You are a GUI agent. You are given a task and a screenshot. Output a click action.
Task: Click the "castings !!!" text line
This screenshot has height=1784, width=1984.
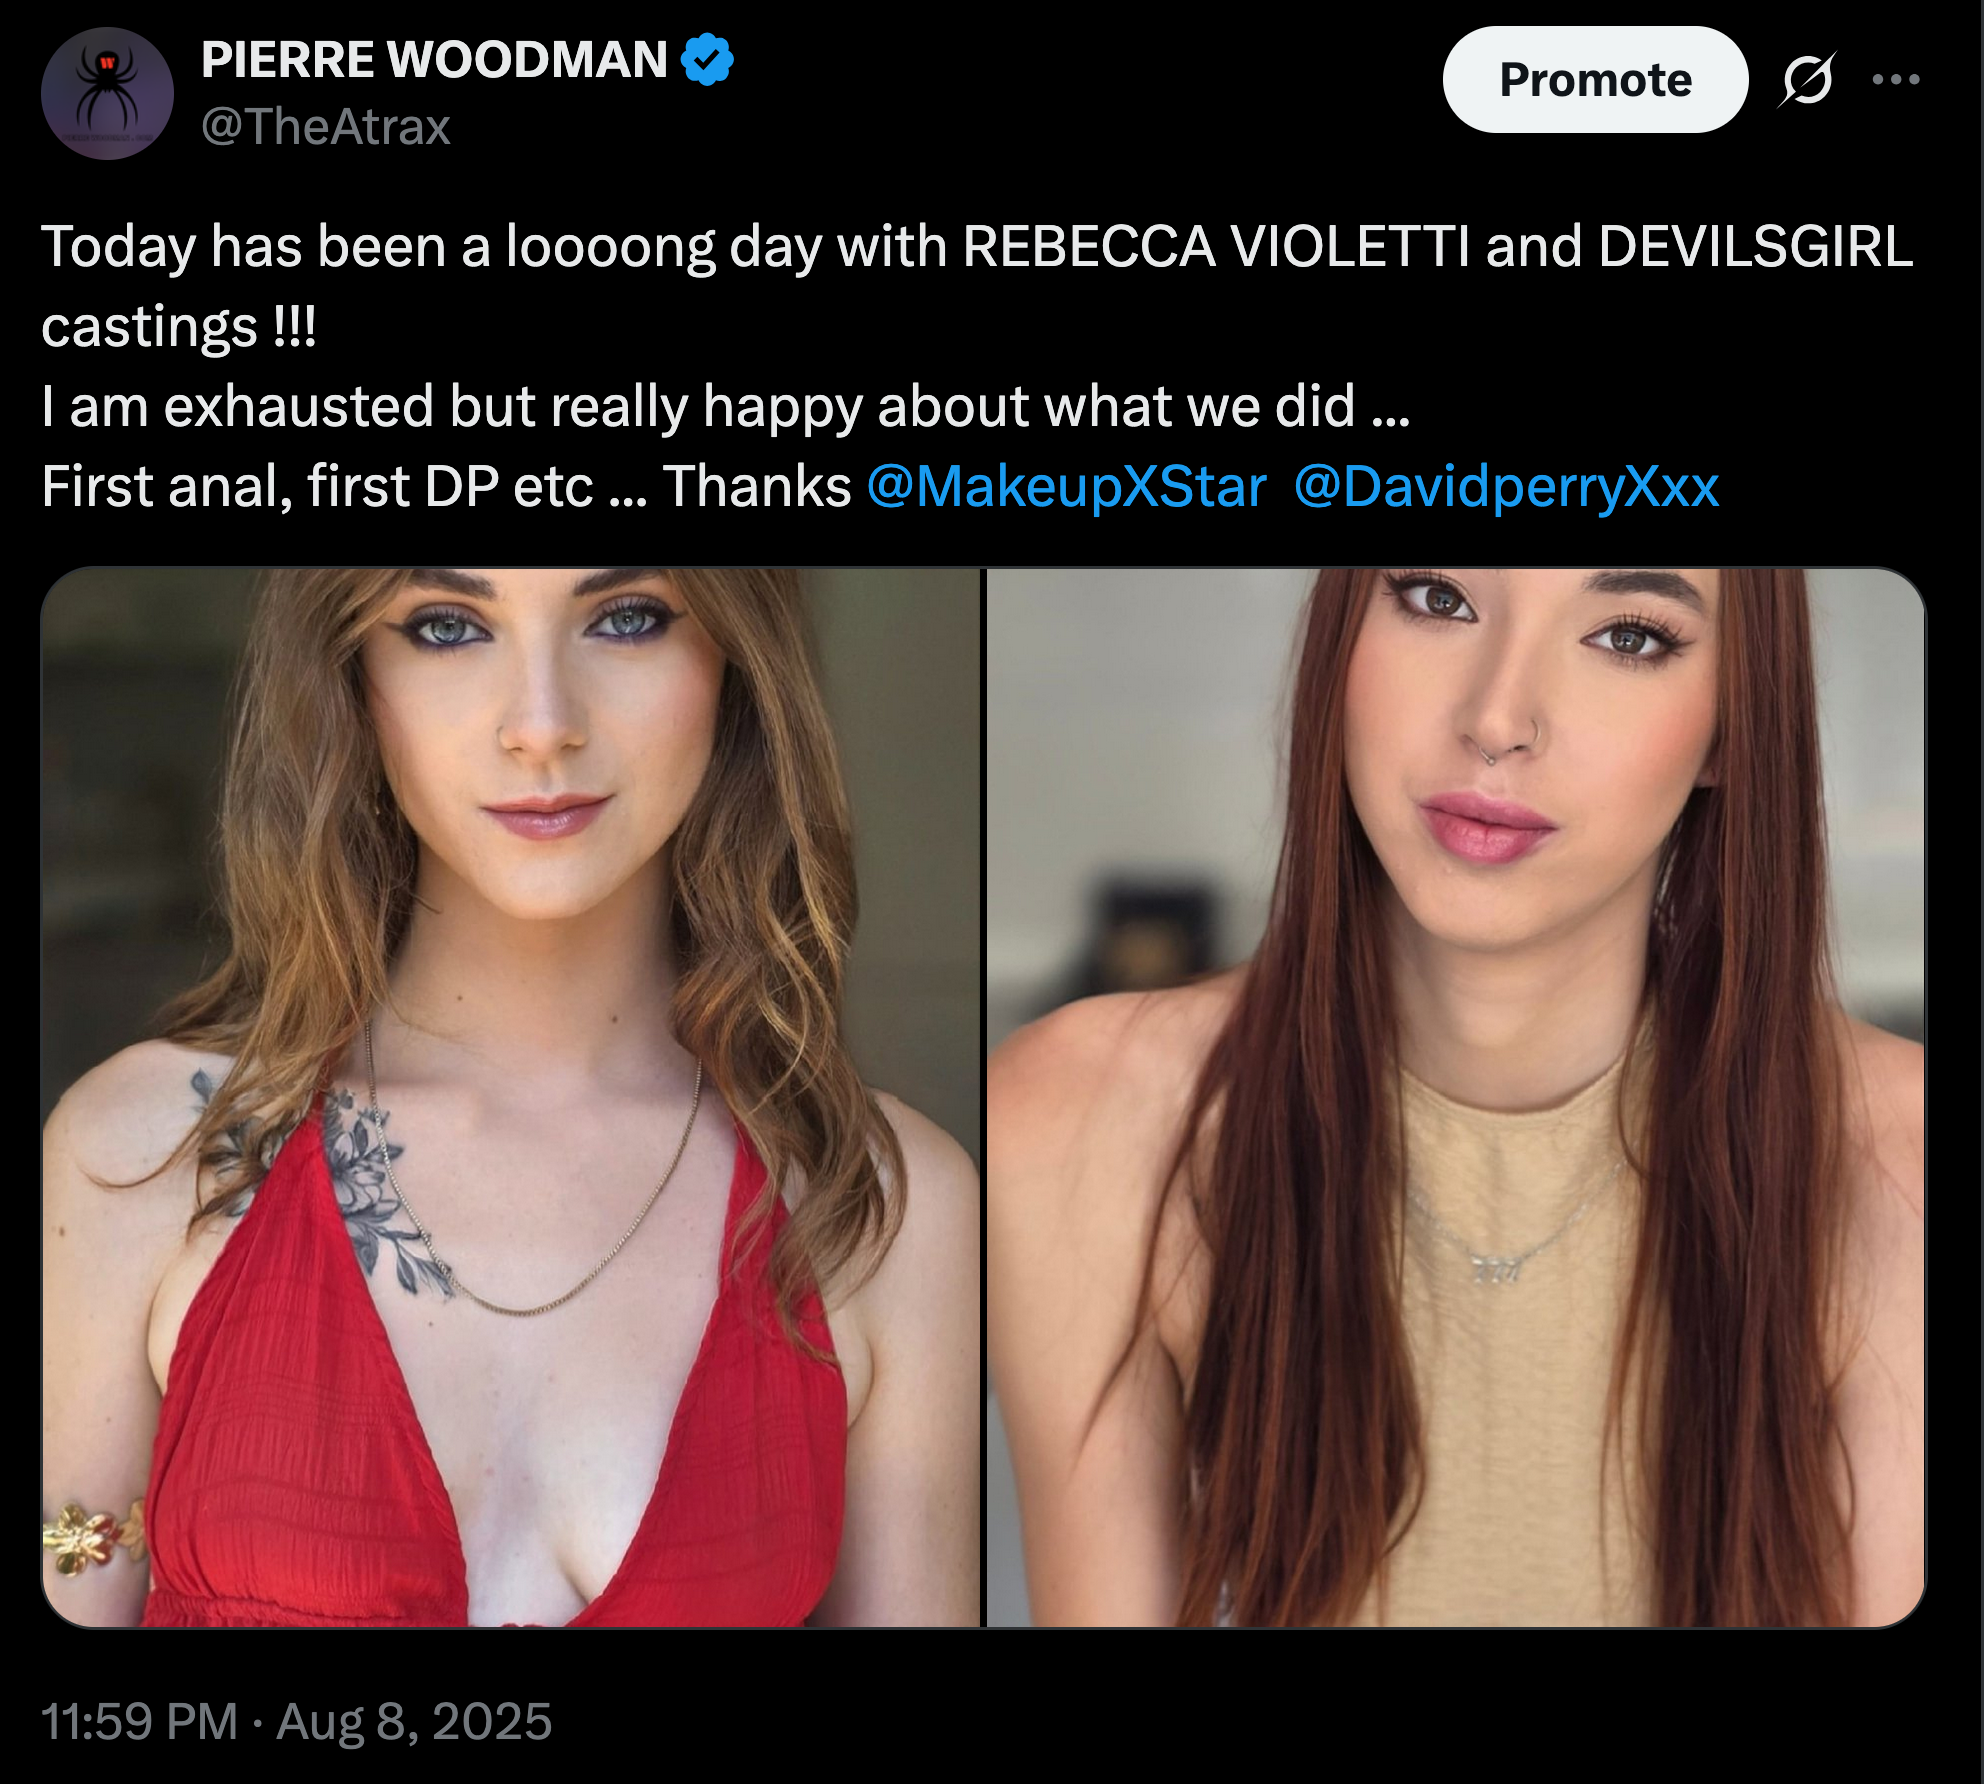(179, 327)
